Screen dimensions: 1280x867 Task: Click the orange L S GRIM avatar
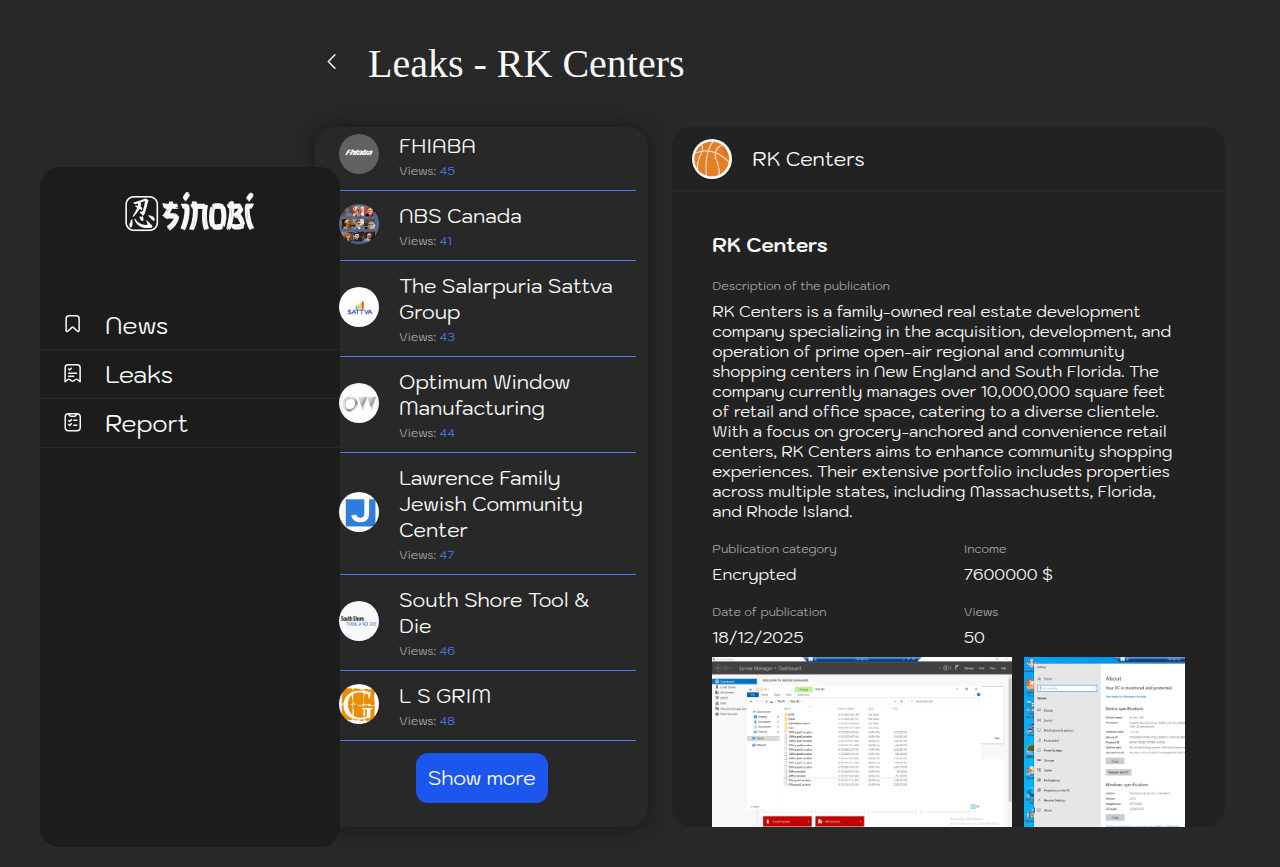359,704
